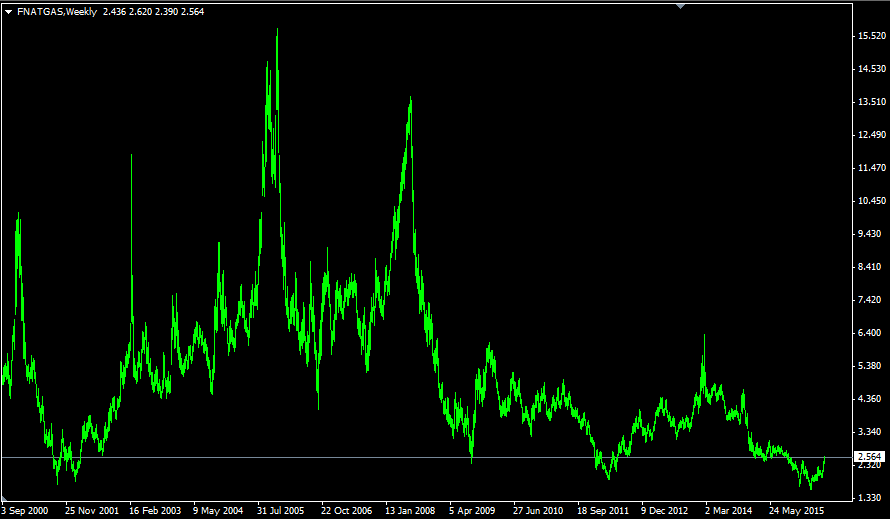
Task: Click the 5 Apr 2009 date label
Action: [472, 510]
